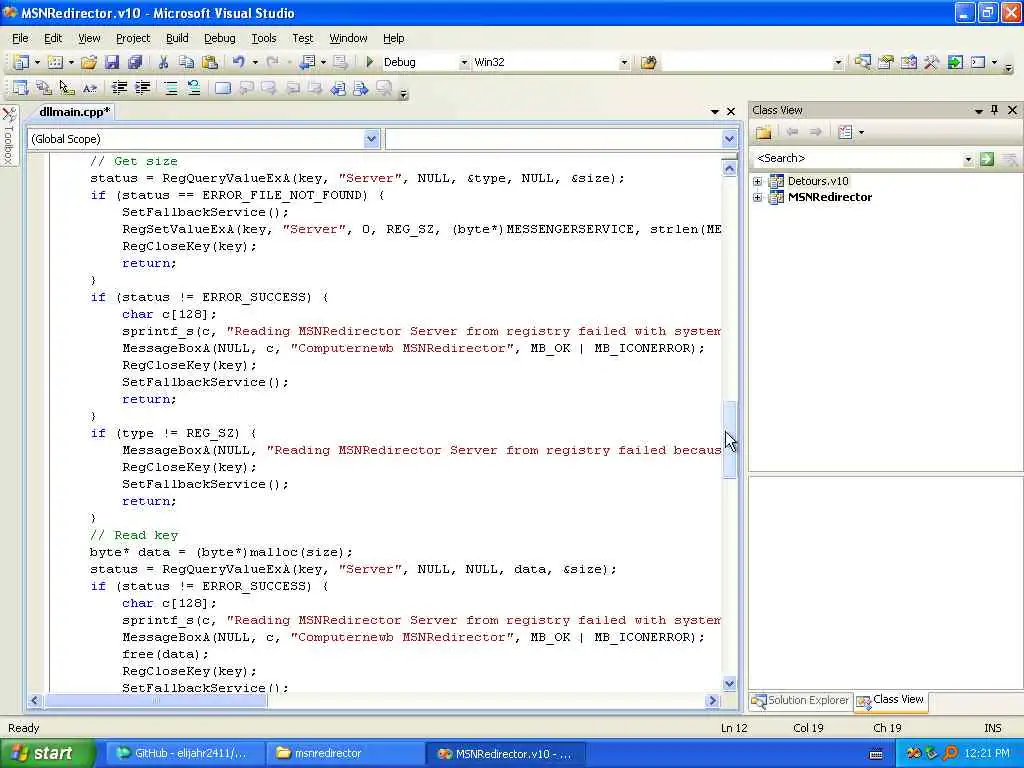Click the Add New Item icon
The height and width of the screenshot is (768, 1024).
tap(56, 62)
